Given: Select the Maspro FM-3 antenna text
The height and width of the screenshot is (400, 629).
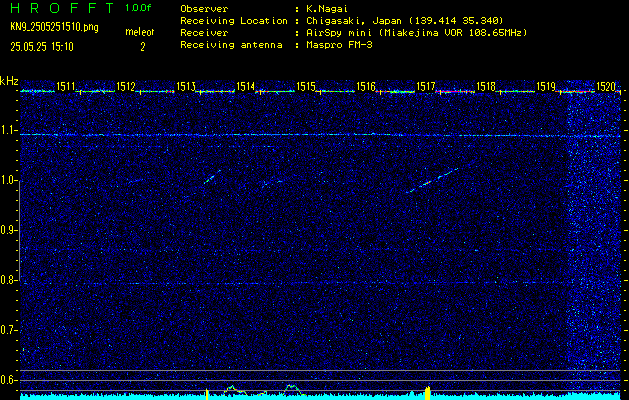Looking at the screenshot, I should [339, 45].
